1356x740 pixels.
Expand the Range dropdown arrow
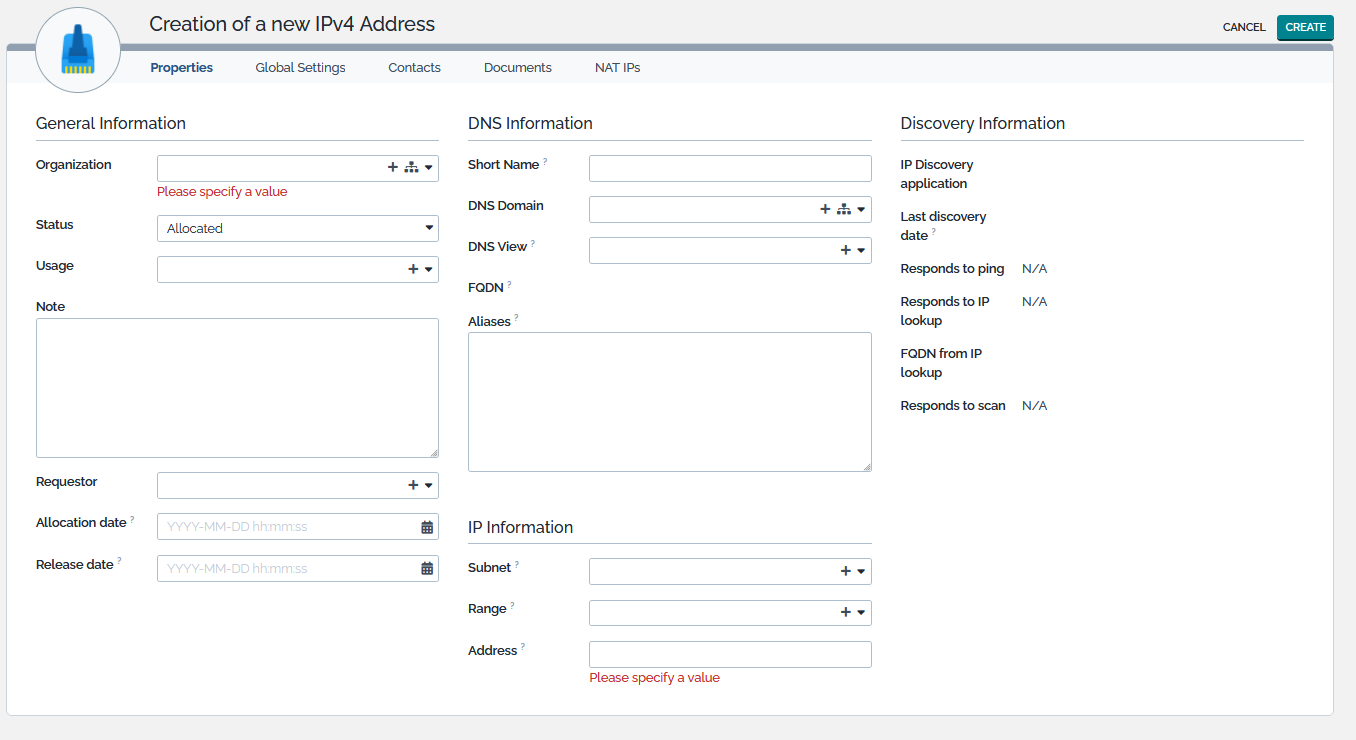[861, 612]
